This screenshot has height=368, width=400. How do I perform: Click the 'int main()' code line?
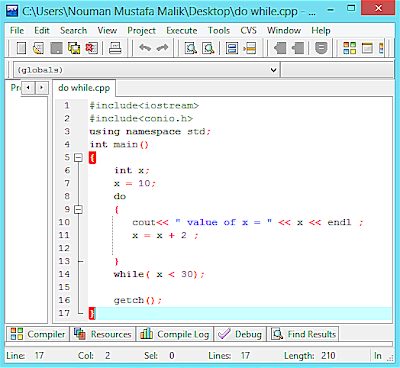119,145
